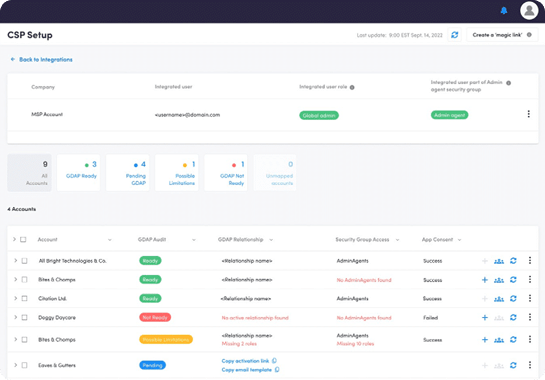Click the Create a 'magic link' button
545x380 pixels.
tap(502, 35)
